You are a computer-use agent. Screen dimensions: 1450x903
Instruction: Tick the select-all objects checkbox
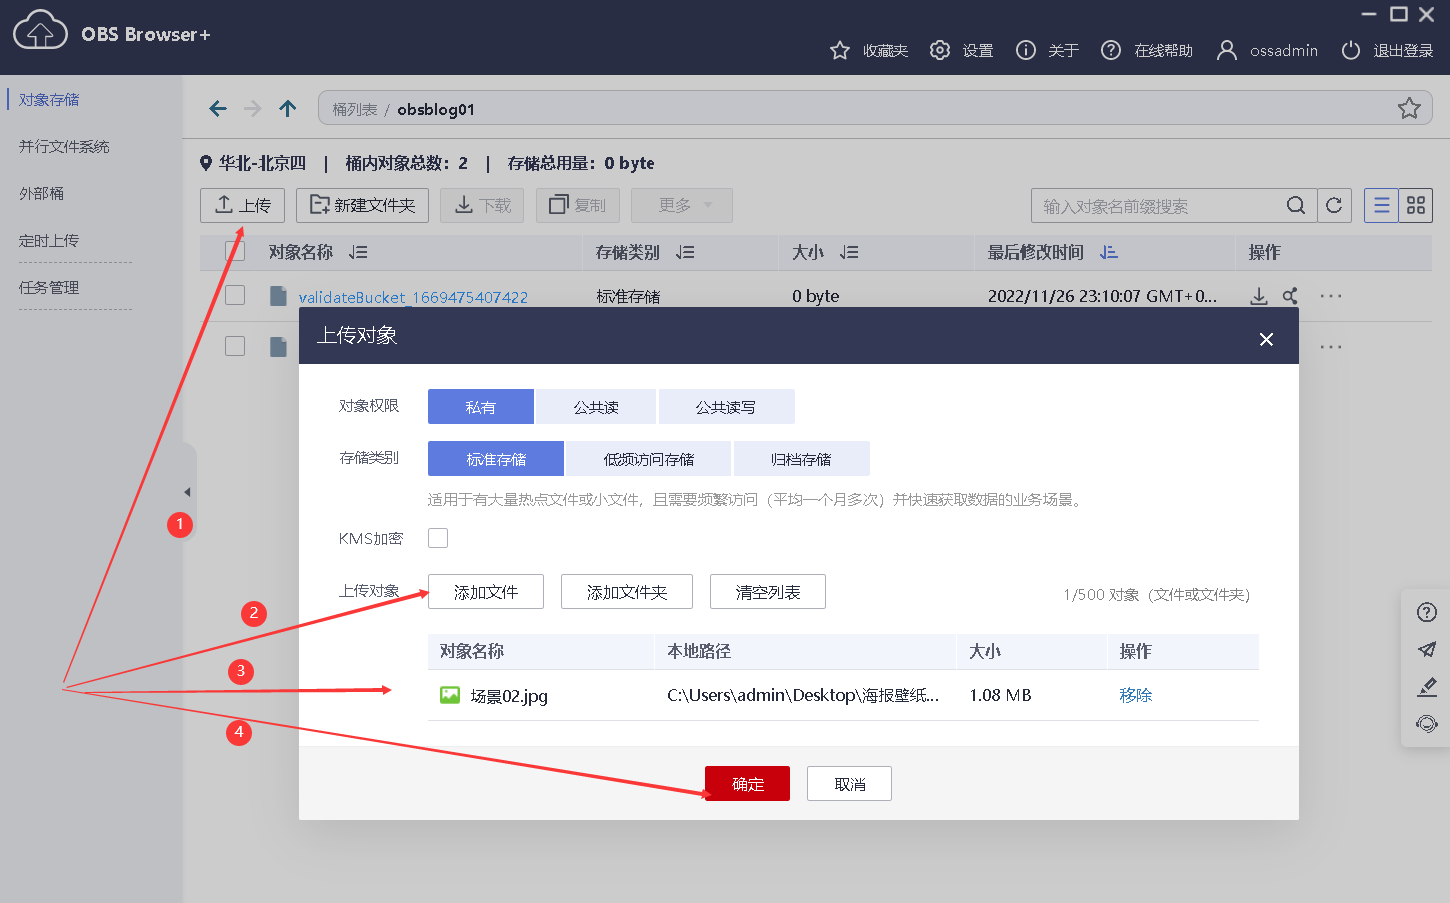click(235, 251)
